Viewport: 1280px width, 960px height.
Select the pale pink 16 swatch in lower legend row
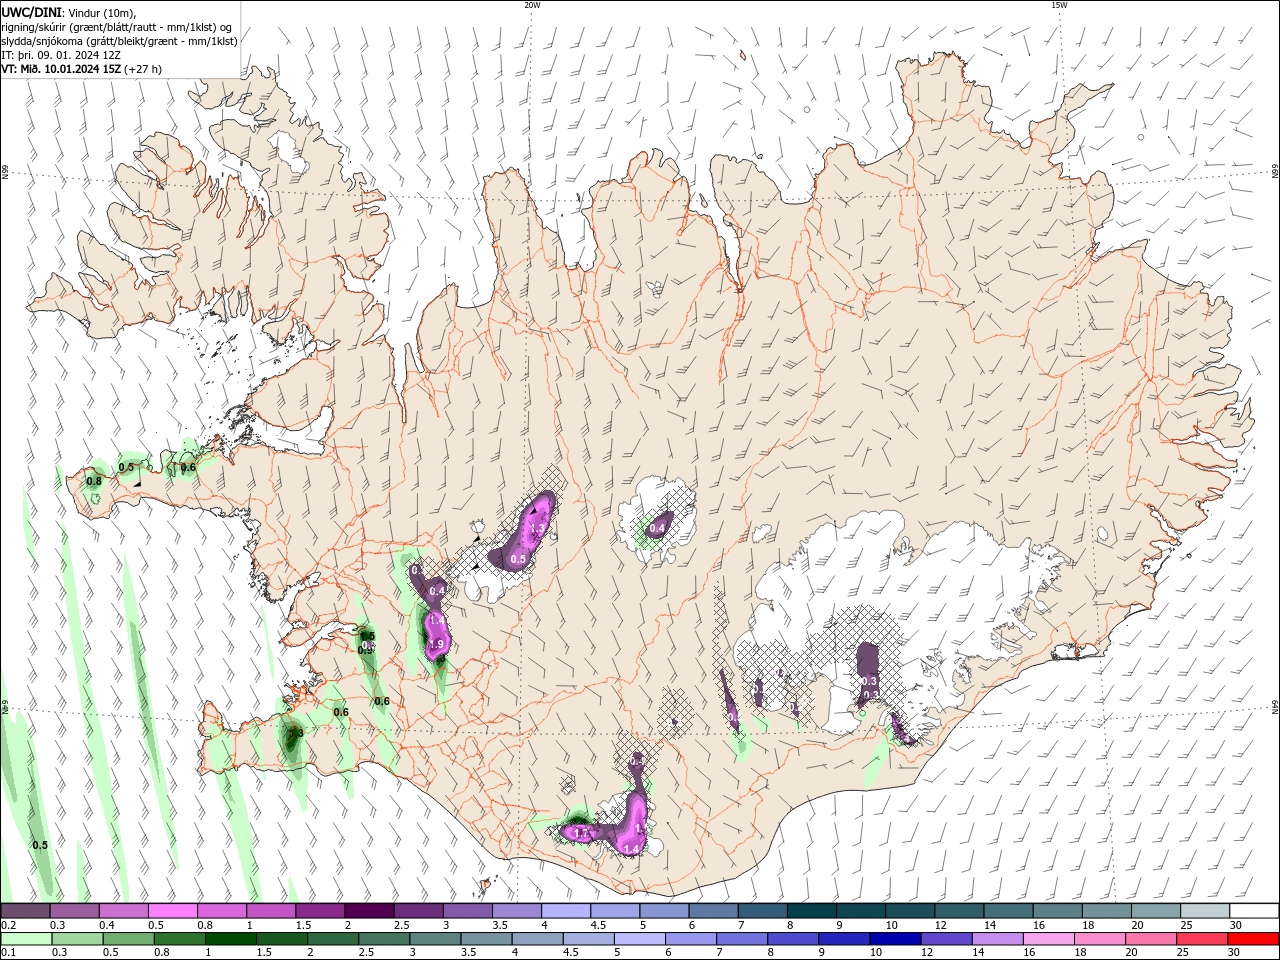[1048, 939]
